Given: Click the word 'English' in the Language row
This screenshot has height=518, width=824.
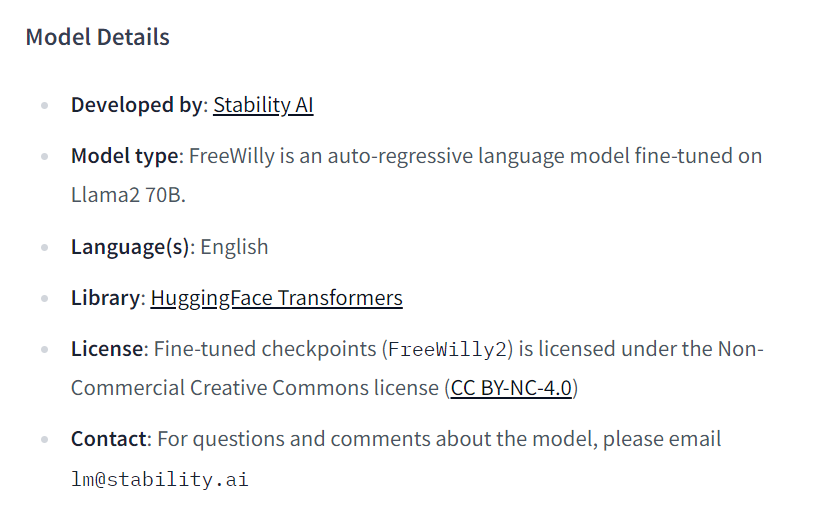Looking at the screenshot, I should click(234, 247).
